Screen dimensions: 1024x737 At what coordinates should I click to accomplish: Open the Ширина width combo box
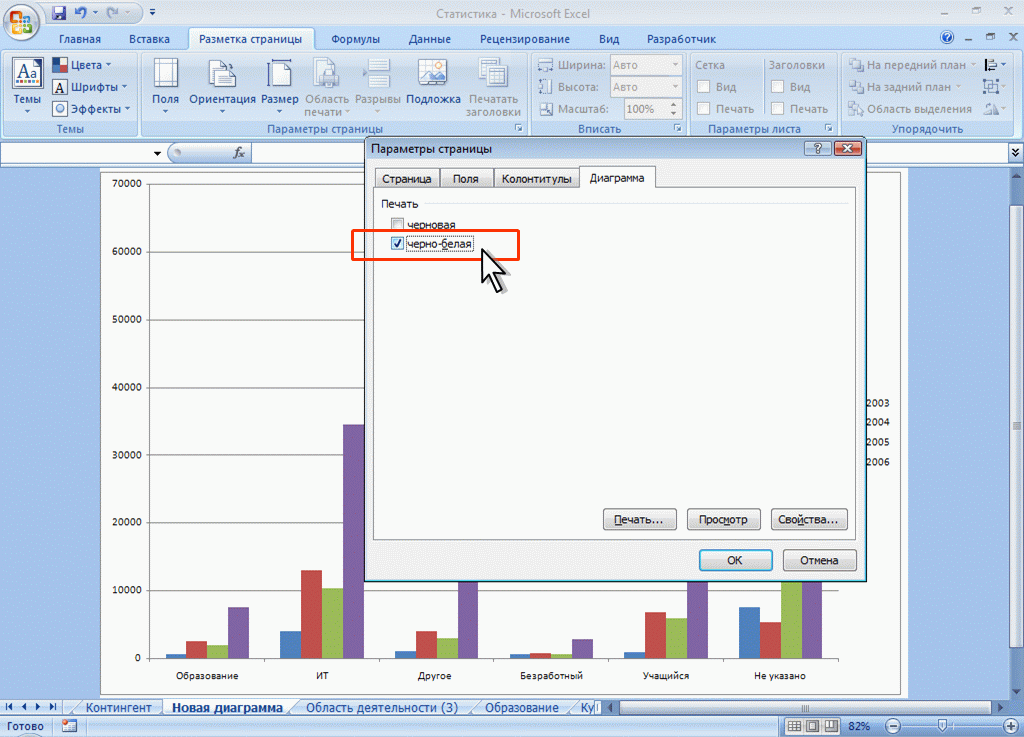click(645, 65)
